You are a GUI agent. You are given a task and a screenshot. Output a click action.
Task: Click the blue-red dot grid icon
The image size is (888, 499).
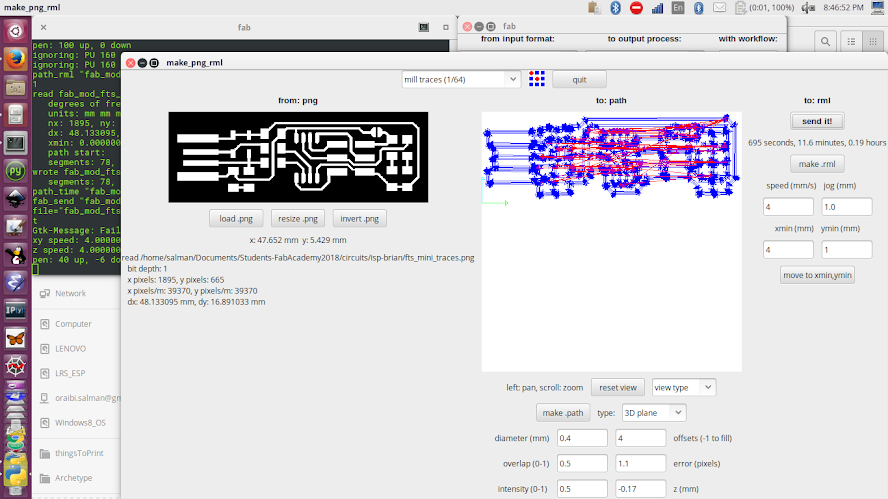(x=536, y=79)
